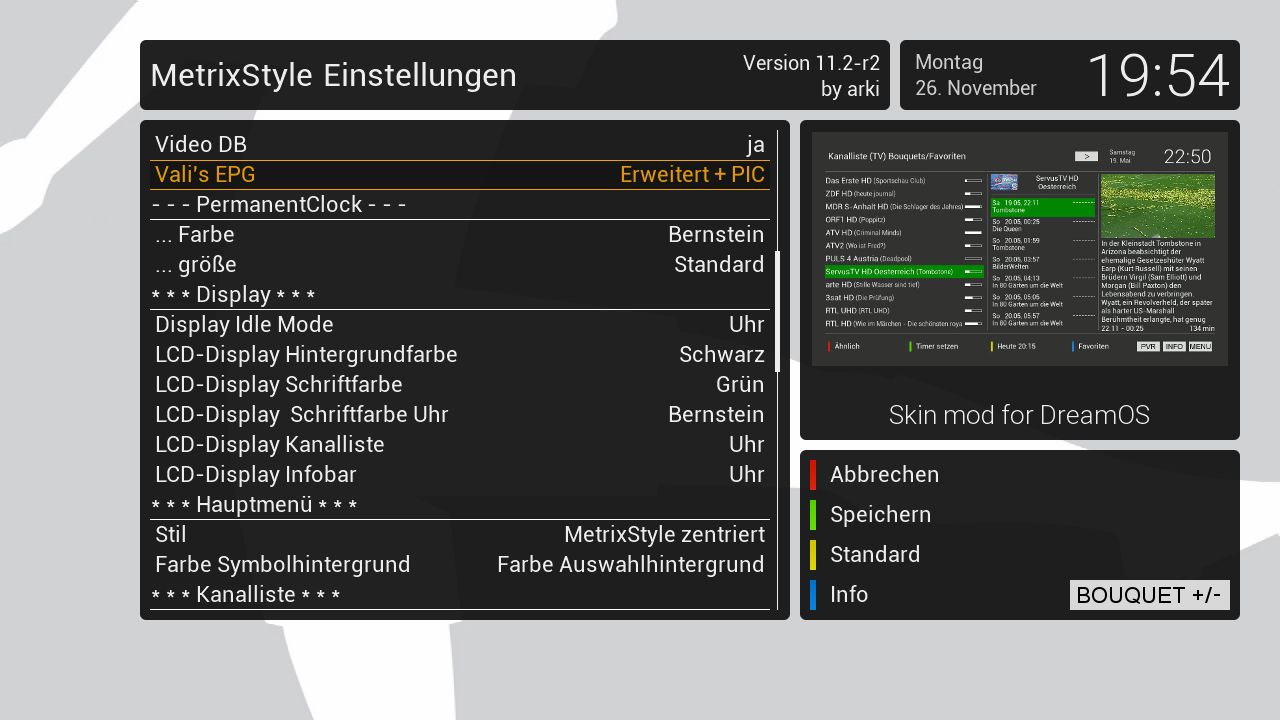Choose LCD-Display Hintergrundfarbe Schwarz row
This screenshot has height=720, width=1280.
click(x=459, y=355)
